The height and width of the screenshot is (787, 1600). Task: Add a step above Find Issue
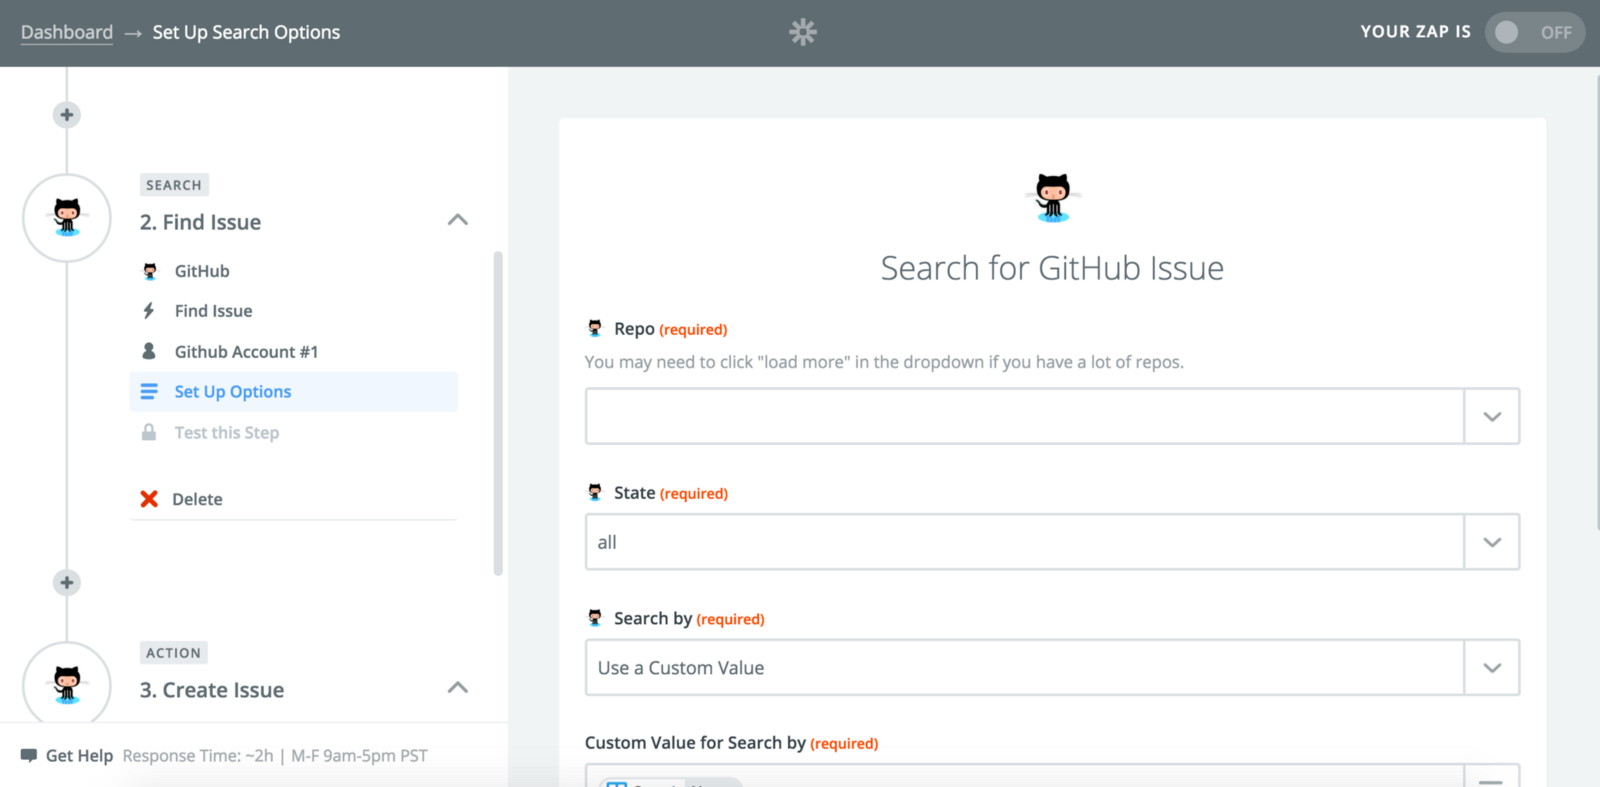pos(67,115)
